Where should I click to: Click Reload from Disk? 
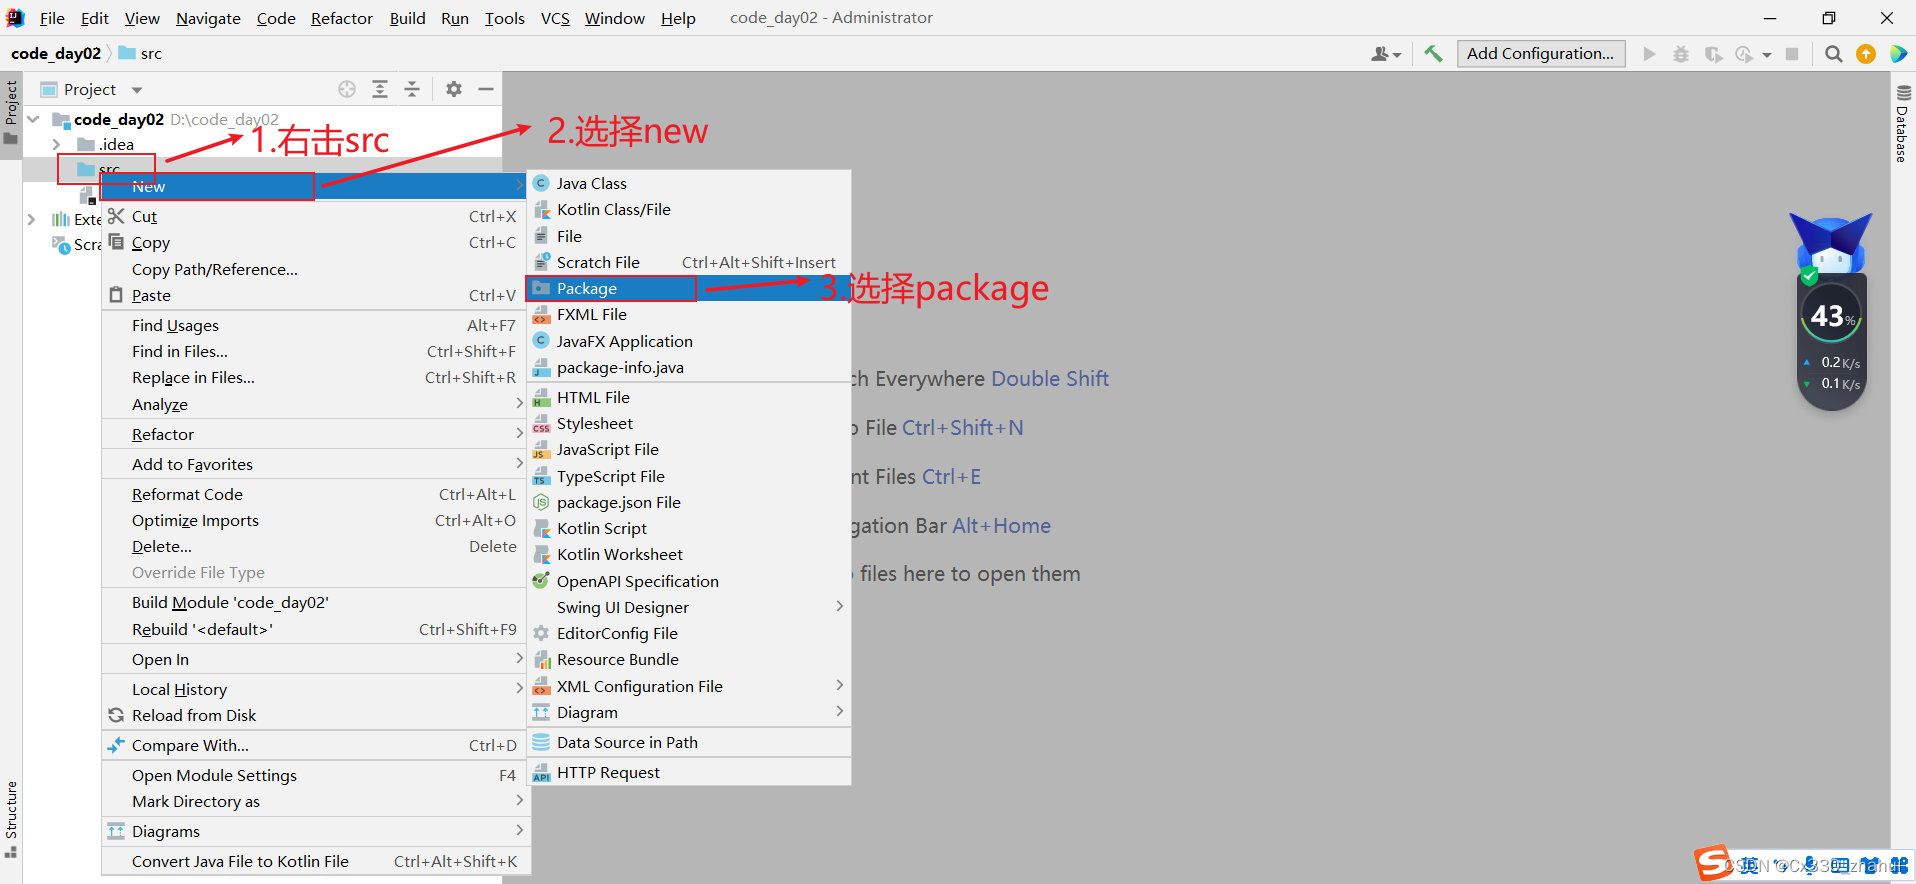tap(315, 715)
